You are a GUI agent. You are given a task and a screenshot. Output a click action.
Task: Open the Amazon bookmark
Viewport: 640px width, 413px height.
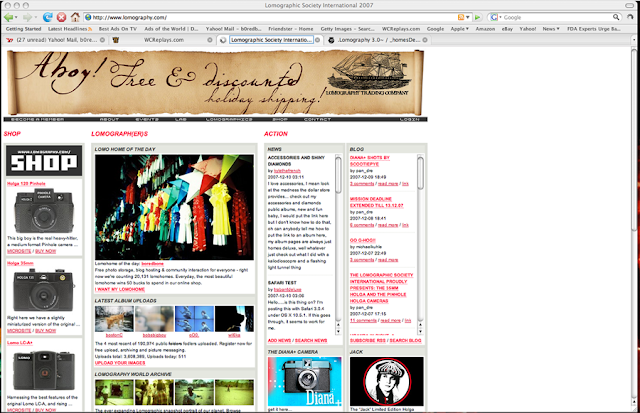click(x=485, y=29)
